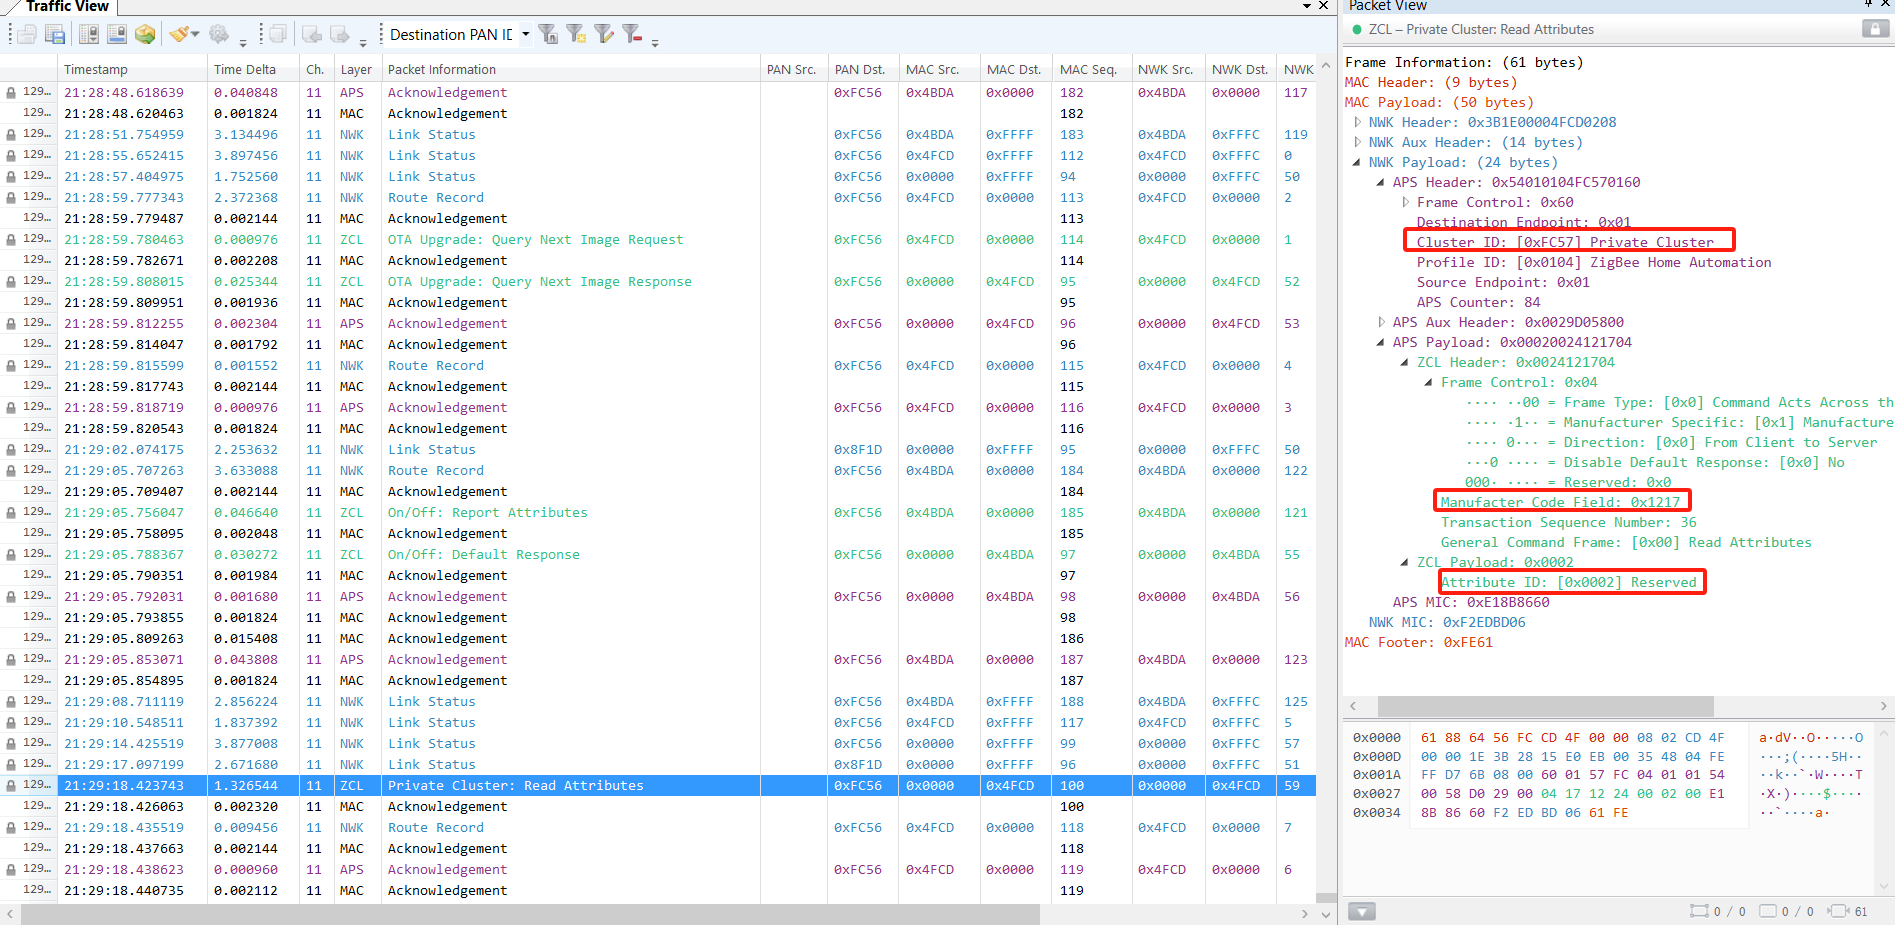Select the OTA Upgrade: Query Next Image Response row
This screenshot has width=1895, height=925.
[658, 282]
